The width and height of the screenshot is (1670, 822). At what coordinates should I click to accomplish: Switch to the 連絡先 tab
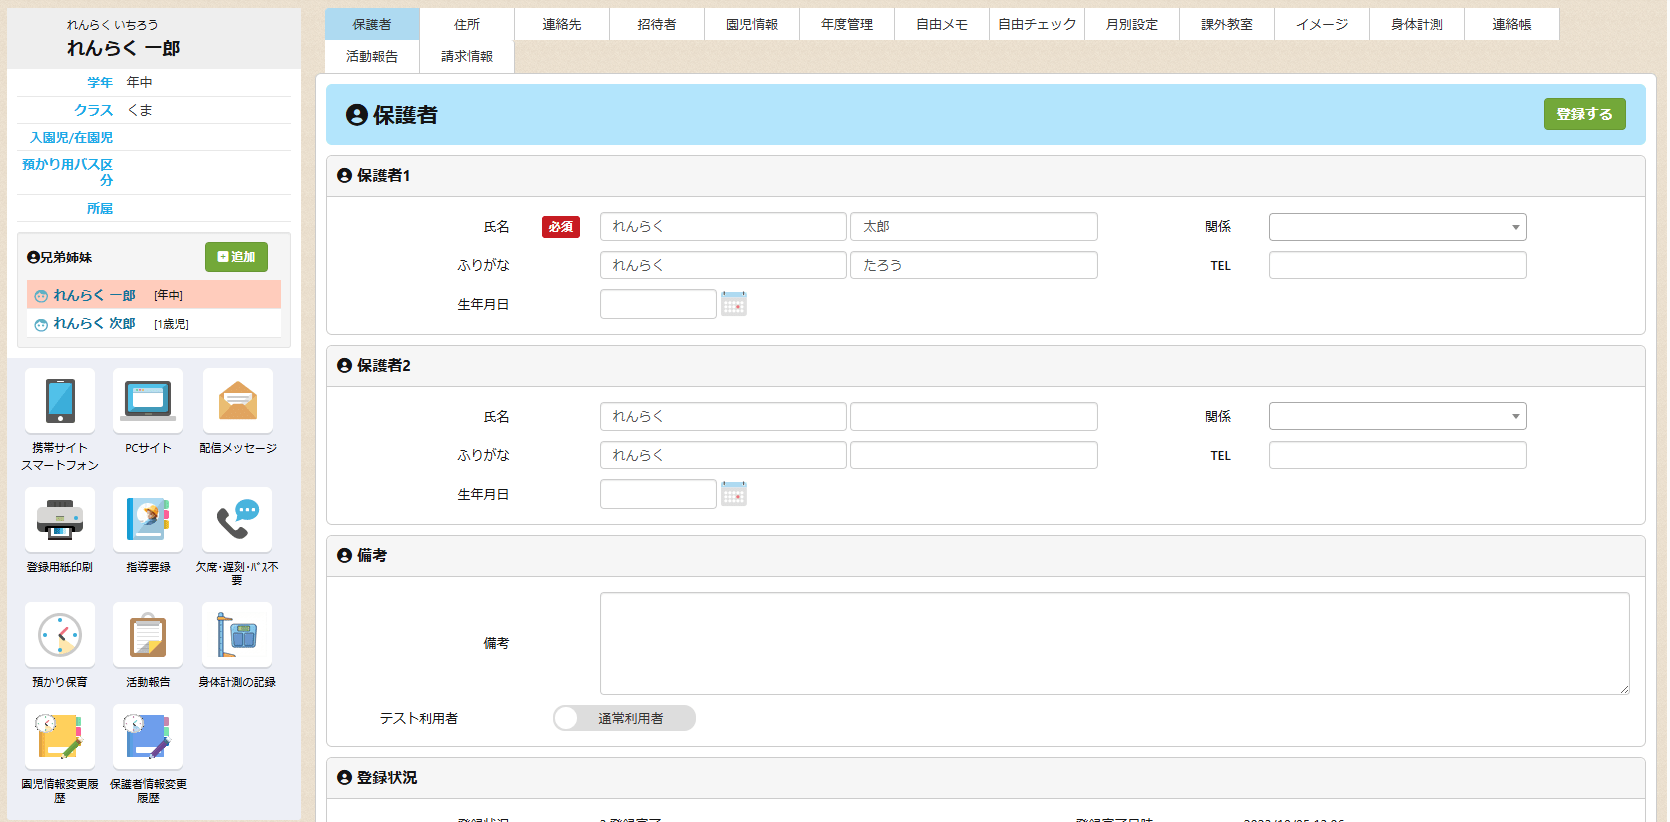click(x=562, y=24)
